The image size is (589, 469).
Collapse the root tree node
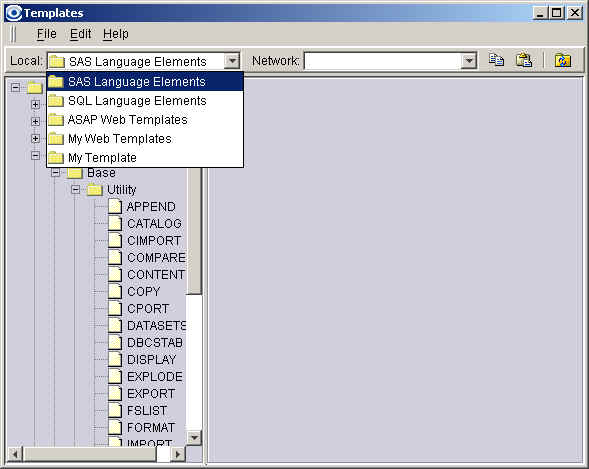point(15,88)
